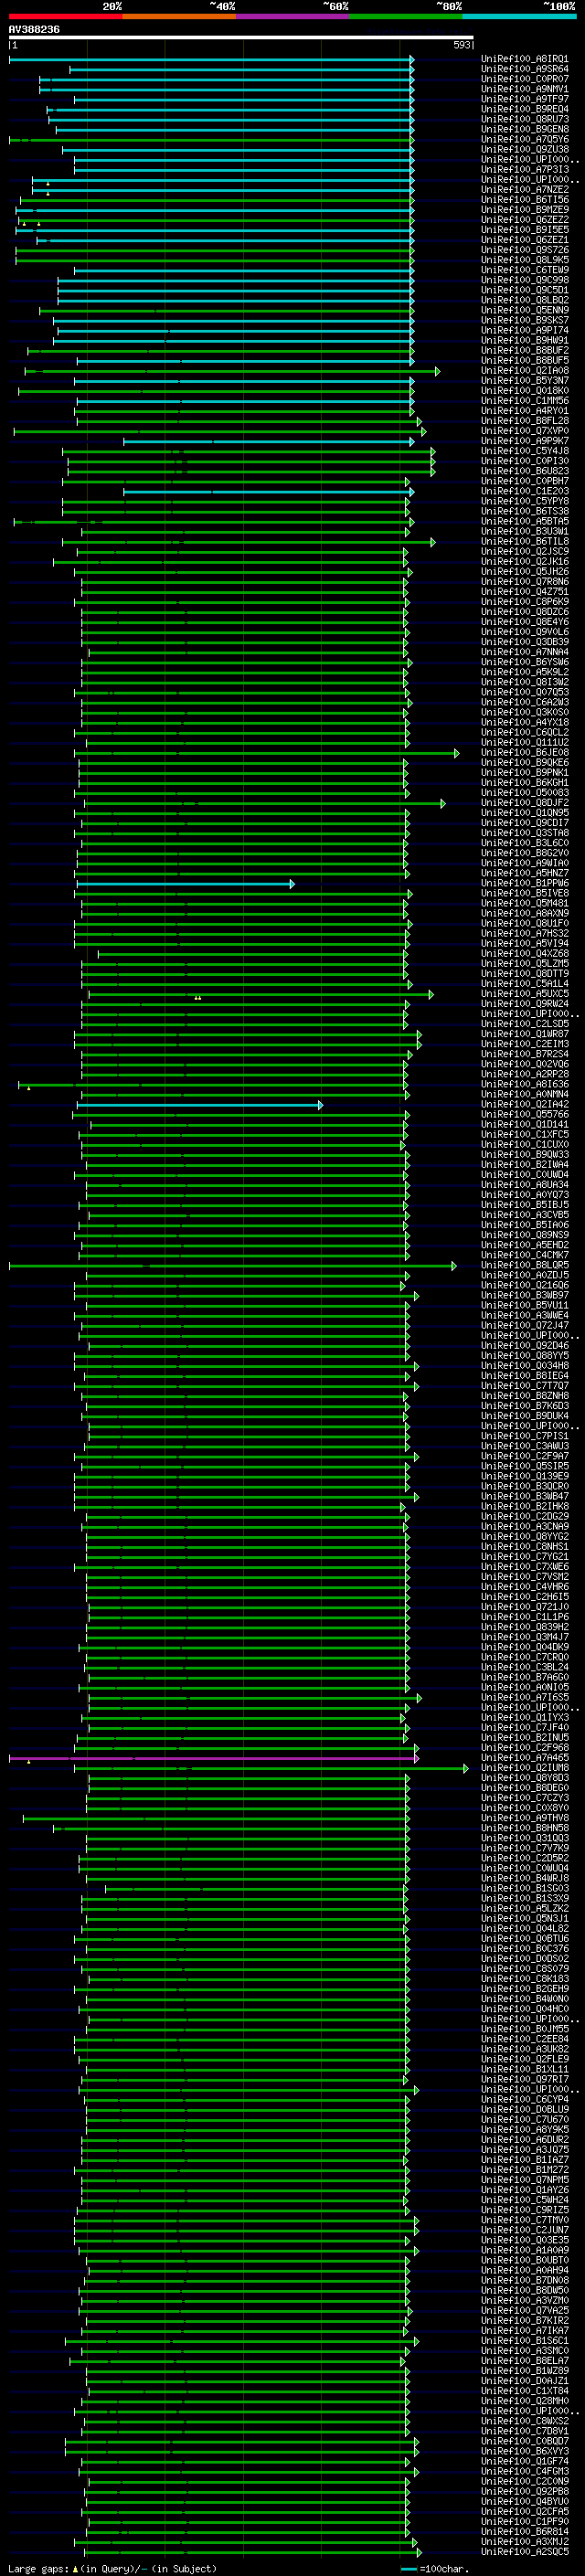Click UniRef100_B3WB97 label

point(524,1295)
